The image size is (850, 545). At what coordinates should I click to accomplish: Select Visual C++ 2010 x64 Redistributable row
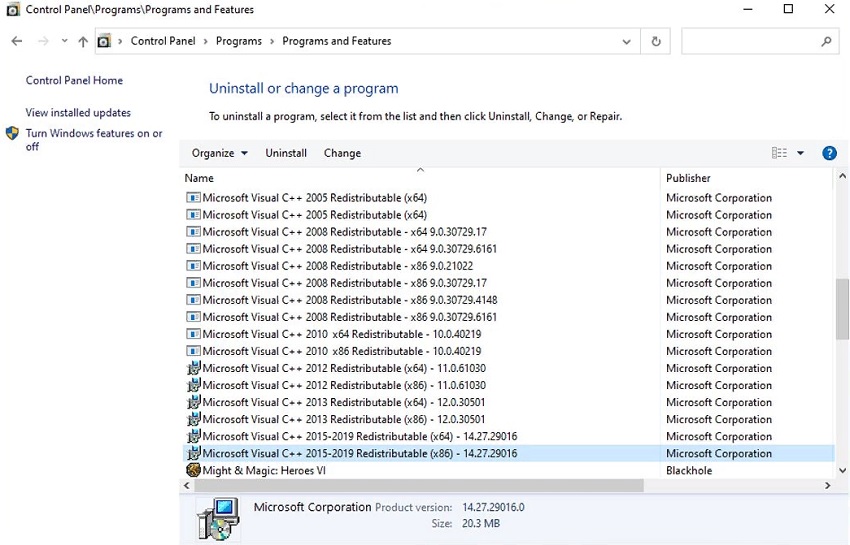[508, 334]
